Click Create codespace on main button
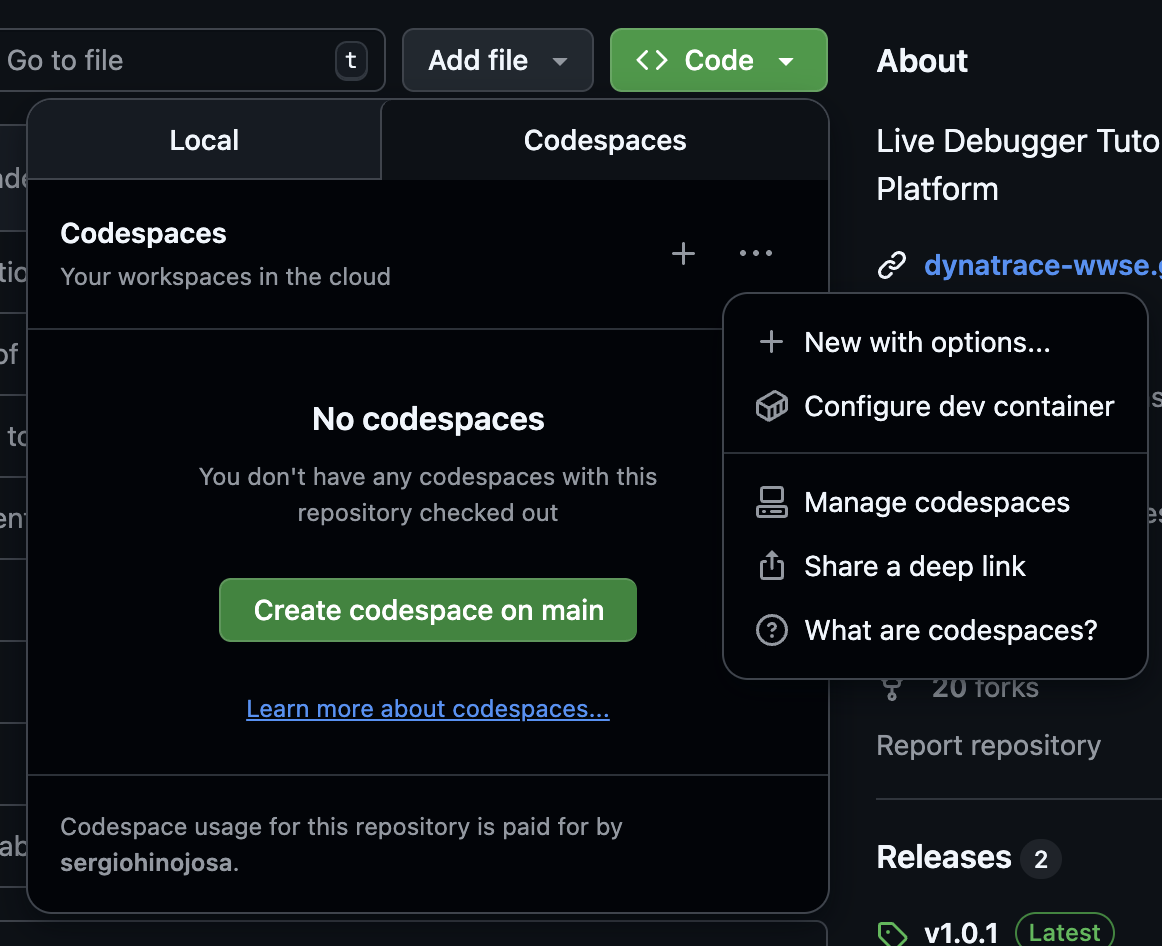 [x=428, y=610]
